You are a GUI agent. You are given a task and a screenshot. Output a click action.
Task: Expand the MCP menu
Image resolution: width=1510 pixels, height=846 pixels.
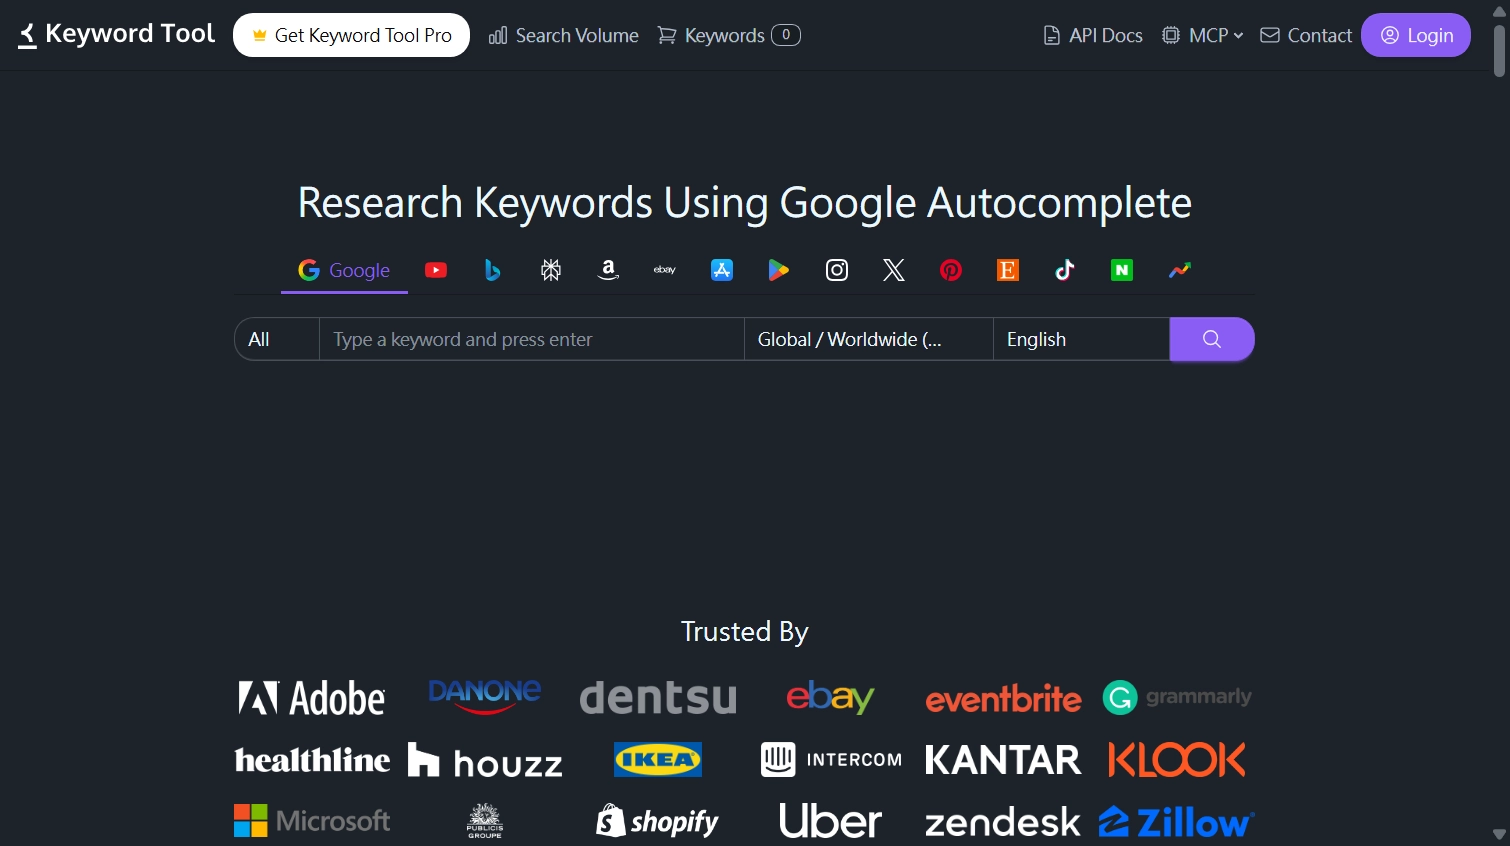[1203, 35]
